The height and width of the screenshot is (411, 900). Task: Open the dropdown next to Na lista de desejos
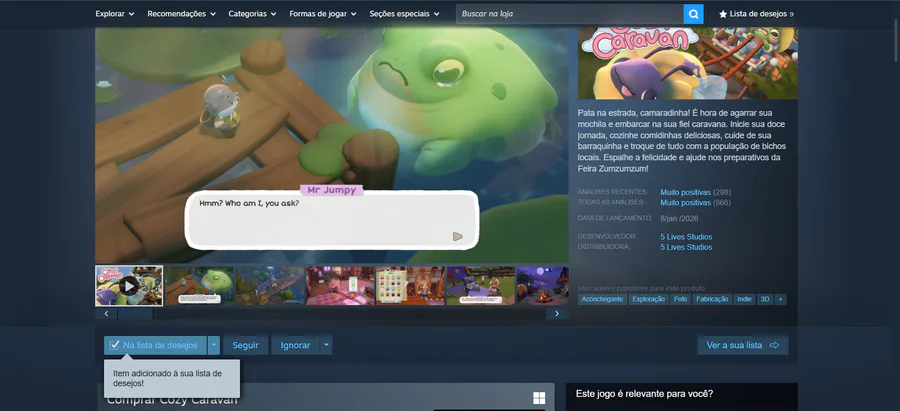point(214,345)
